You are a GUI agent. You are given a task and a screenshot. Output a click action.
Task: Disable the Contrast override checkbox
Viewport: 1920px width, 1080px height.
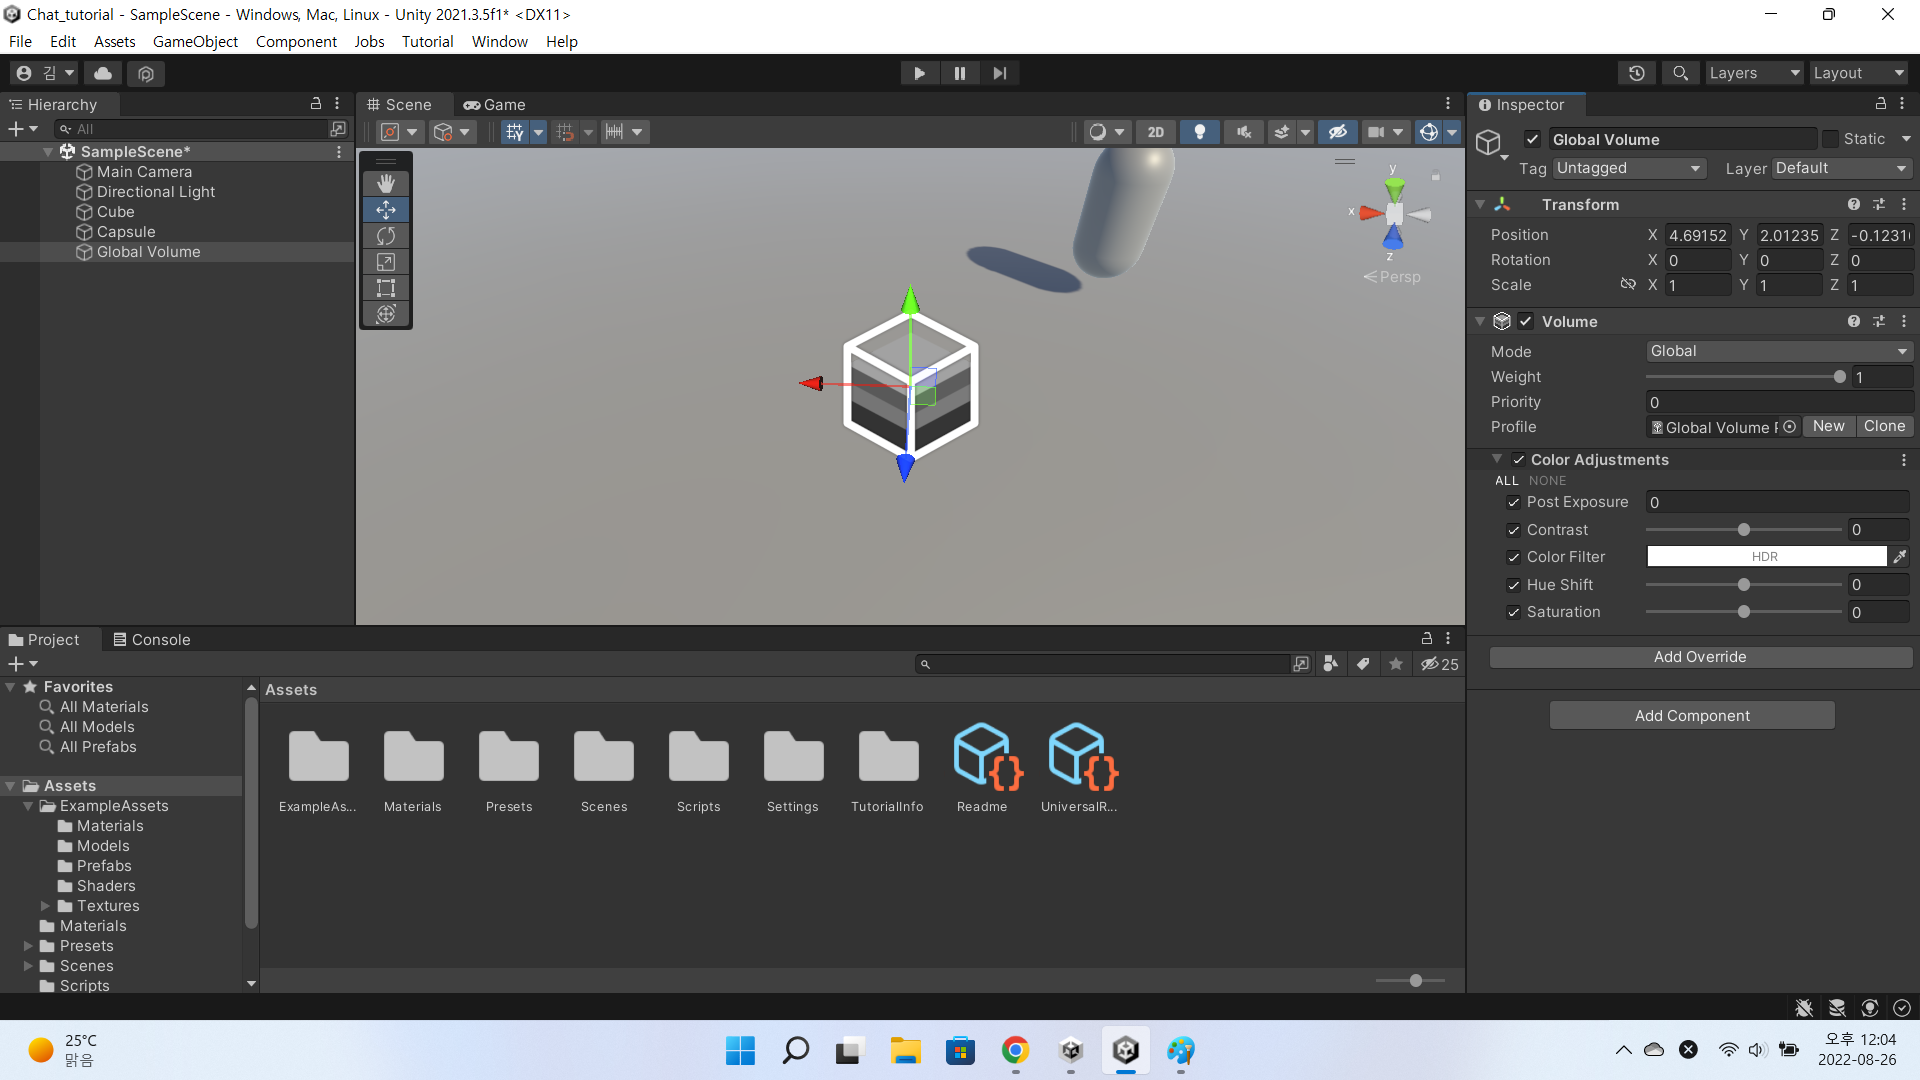(x=1513, y=530)
